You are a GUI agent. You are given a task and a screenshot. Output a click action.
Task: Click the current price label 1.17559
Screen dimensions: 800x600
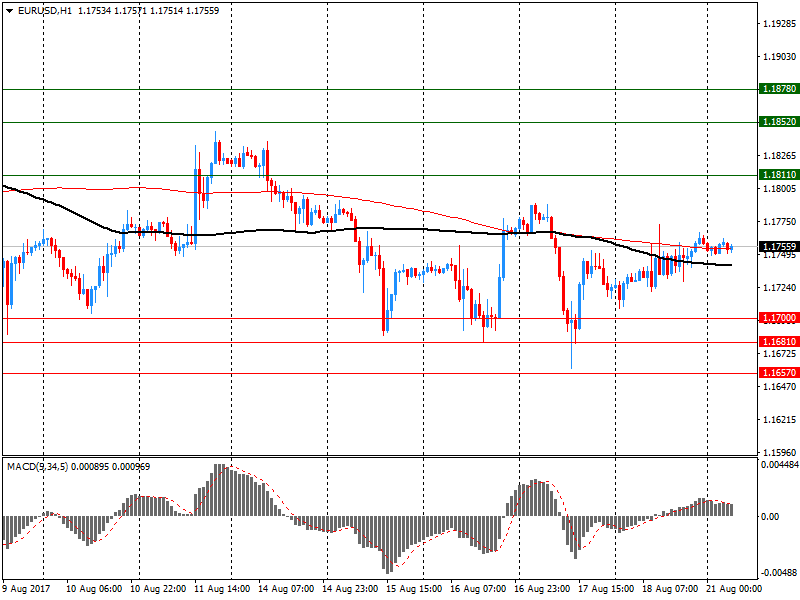point(779,247)
